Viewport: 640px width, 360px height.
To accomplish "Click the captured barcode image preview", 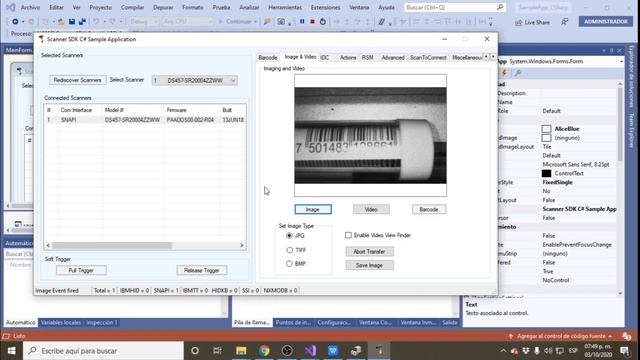I will click(370, 136).
